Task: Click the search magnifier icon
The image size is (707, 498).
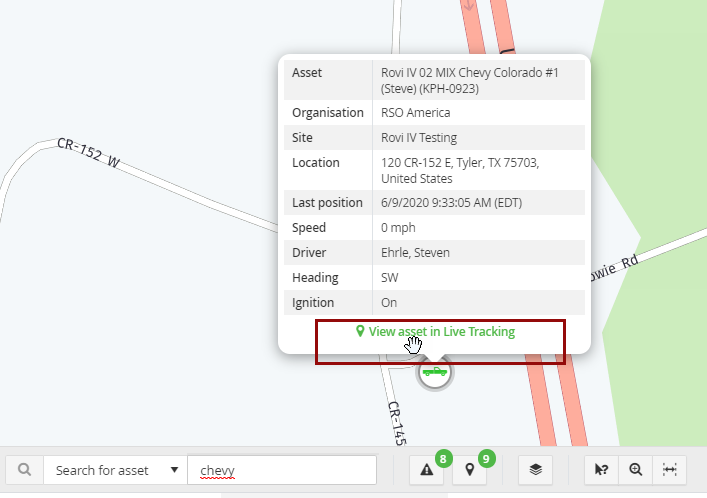Action: click(25, 470)
